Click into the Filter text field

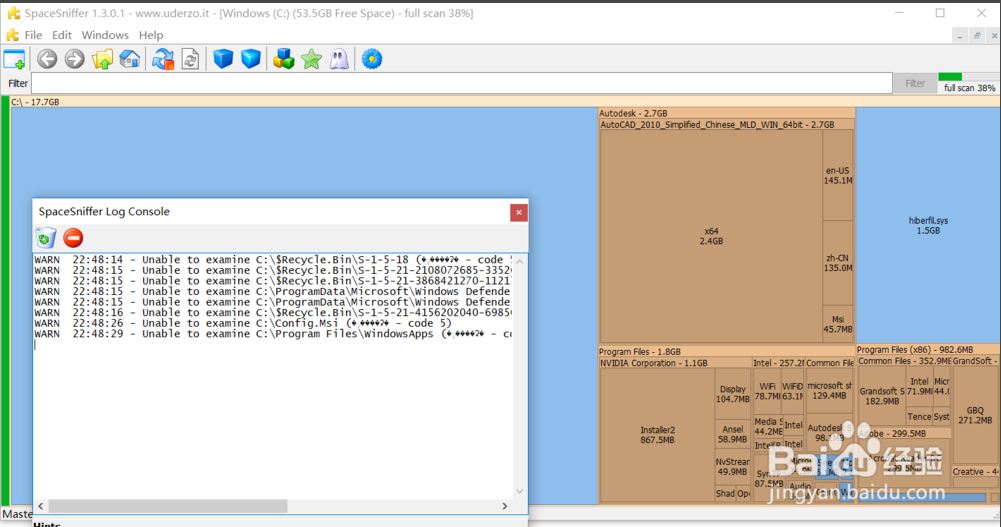coord(462,83)
